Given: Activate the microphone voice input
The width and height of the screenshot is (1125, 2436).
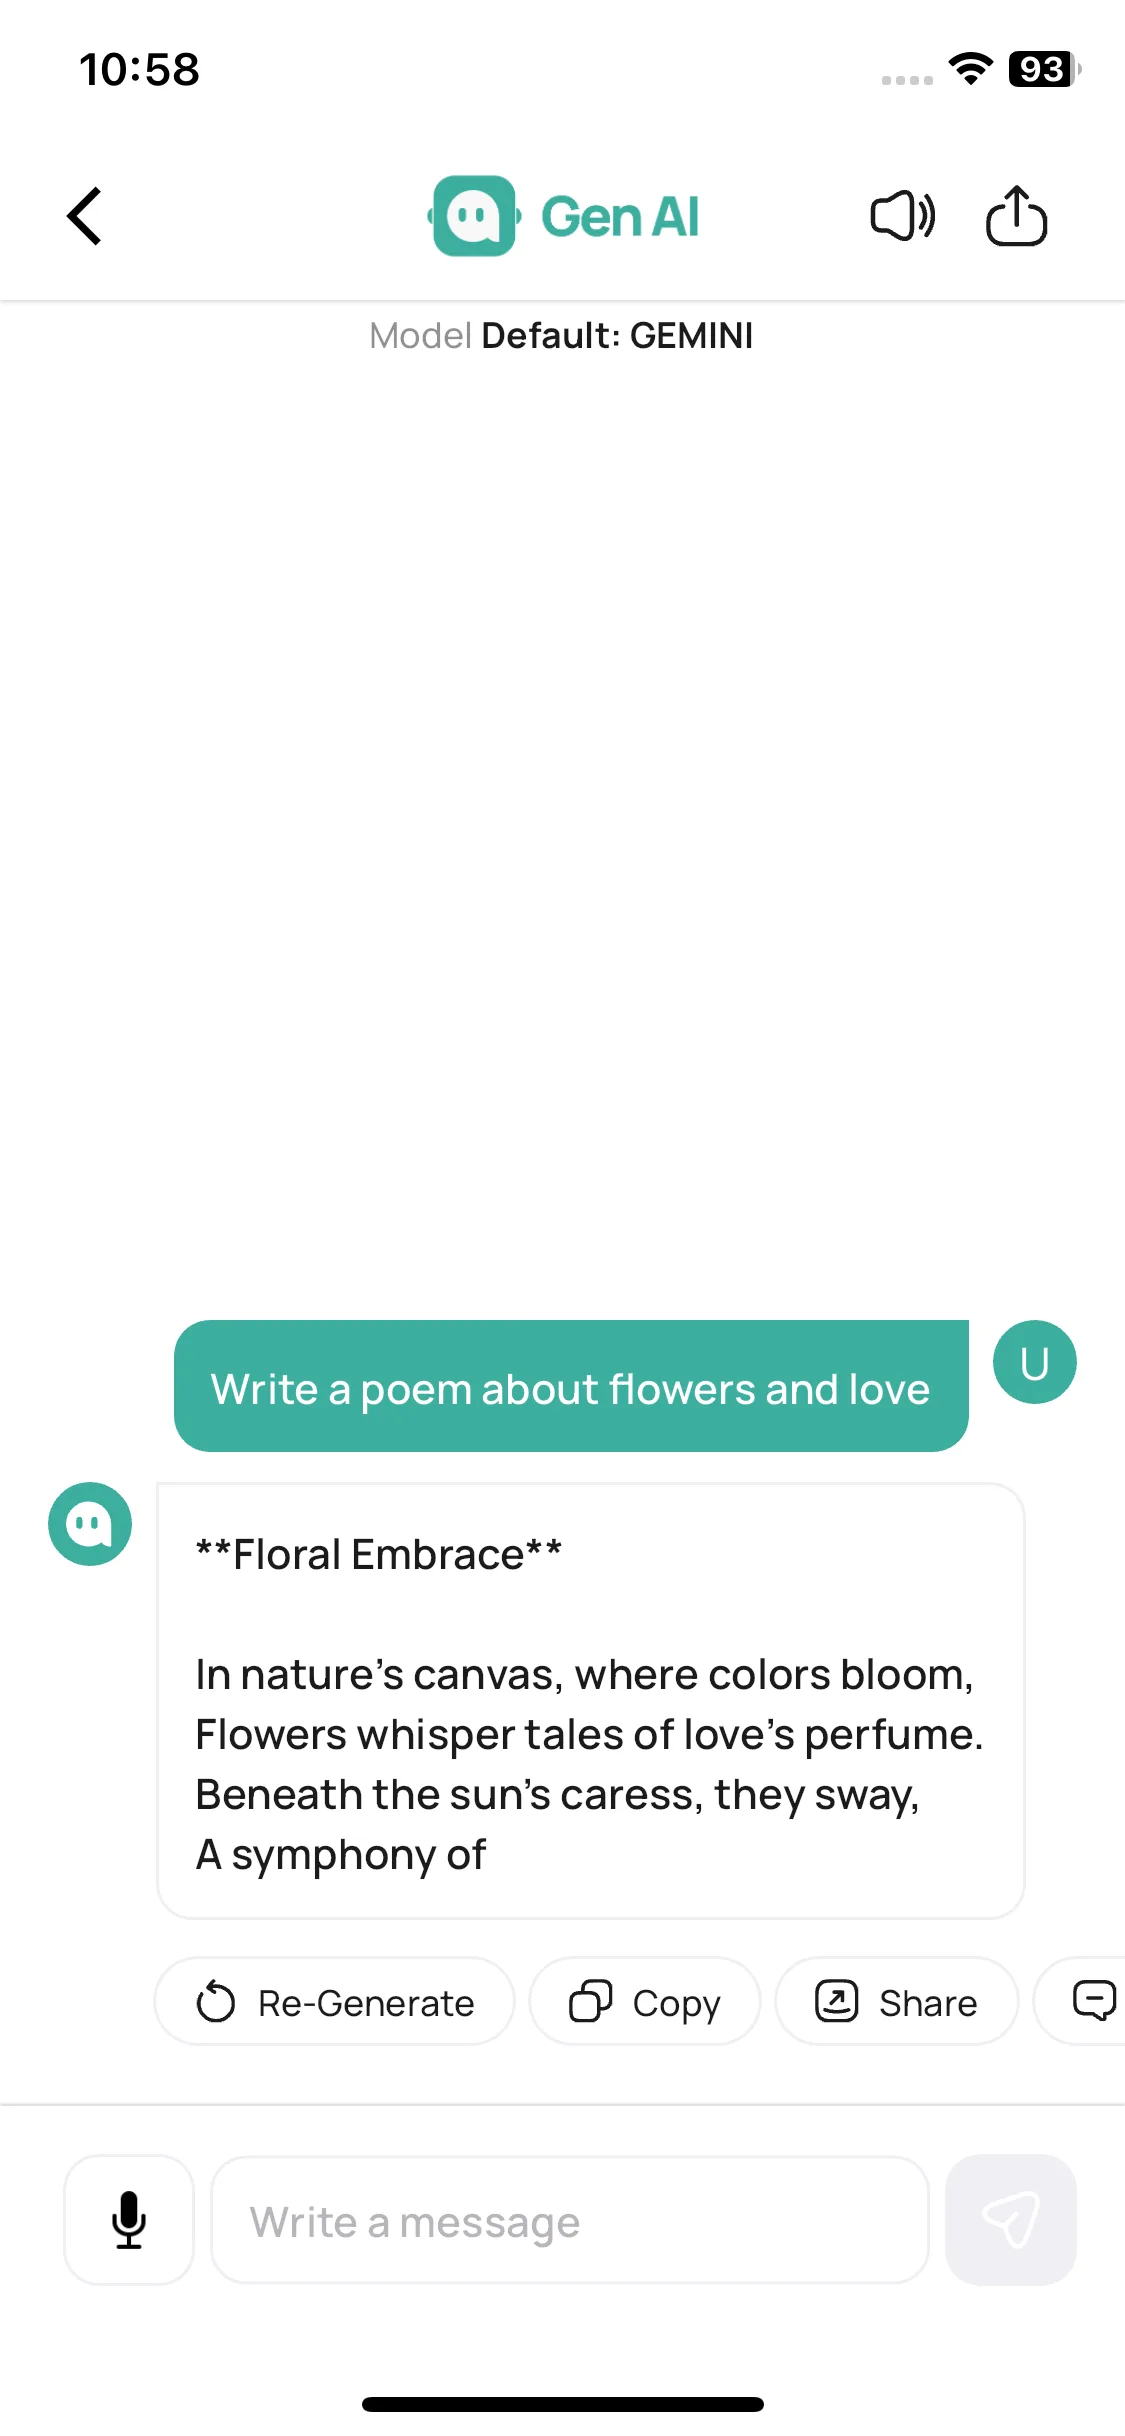Looking at the screenshot, I should pyautogui.click(x=129, y=2220).
